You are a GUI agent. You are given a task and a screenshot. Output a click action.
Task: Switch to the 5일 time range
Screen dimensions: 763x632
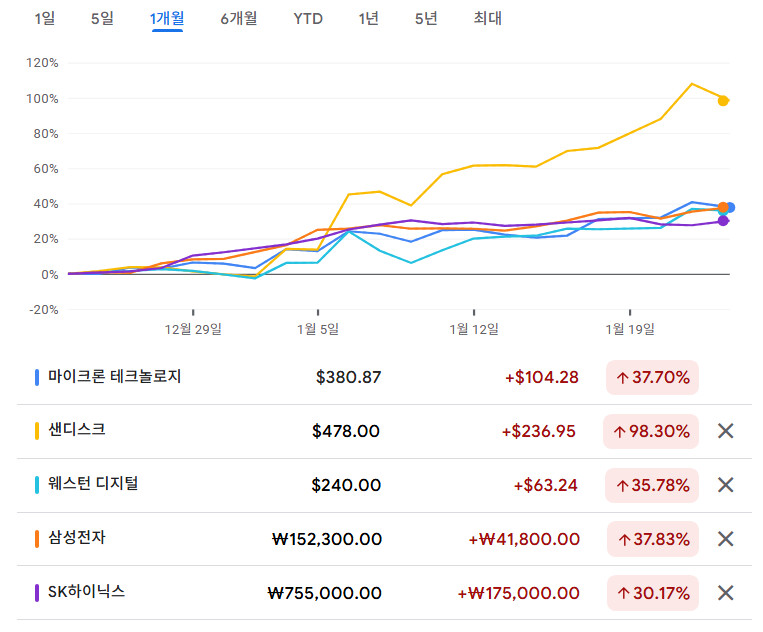click(x=102, y=18)
